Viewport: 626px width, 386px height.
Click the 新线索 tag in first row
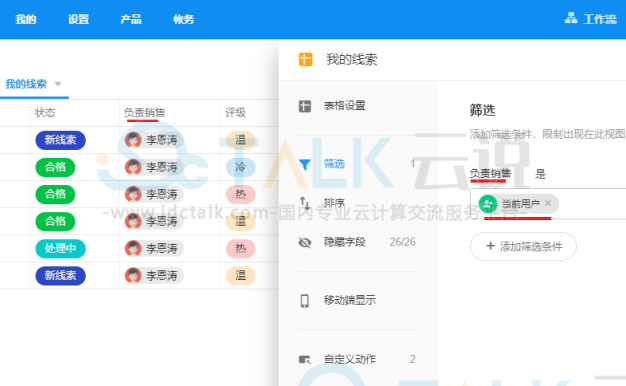[60, 140]
